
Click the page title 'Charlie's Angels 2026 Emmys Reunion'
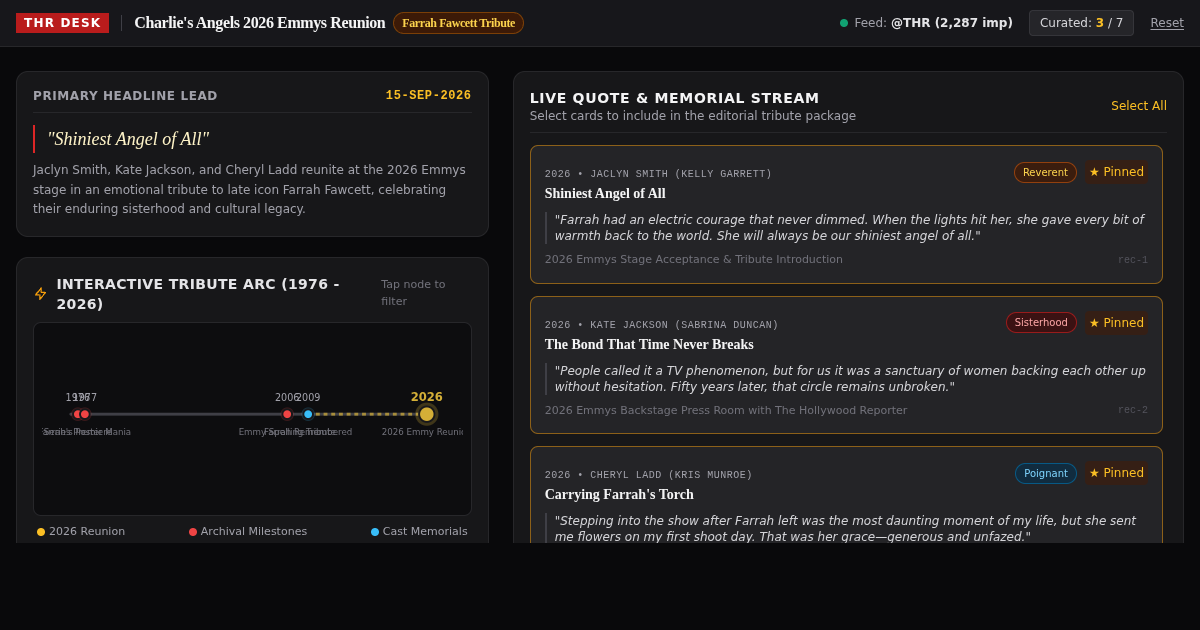click(260, 23)
